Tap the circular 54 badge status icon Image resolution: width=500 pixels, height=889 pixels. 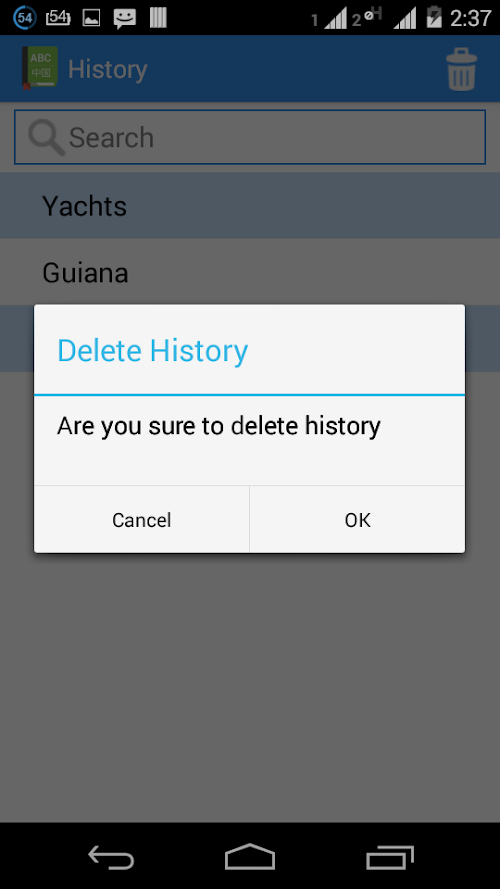pos(24,18)
